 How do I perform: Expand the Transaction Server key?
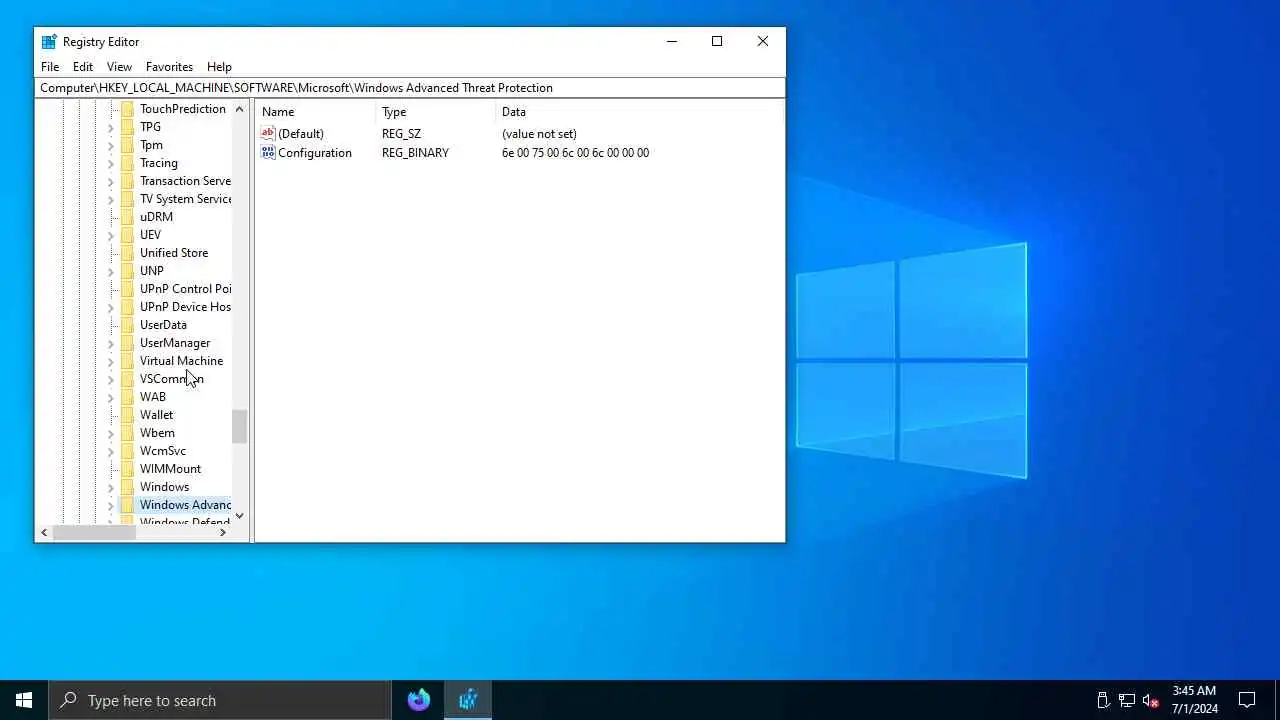pos(111,181)
